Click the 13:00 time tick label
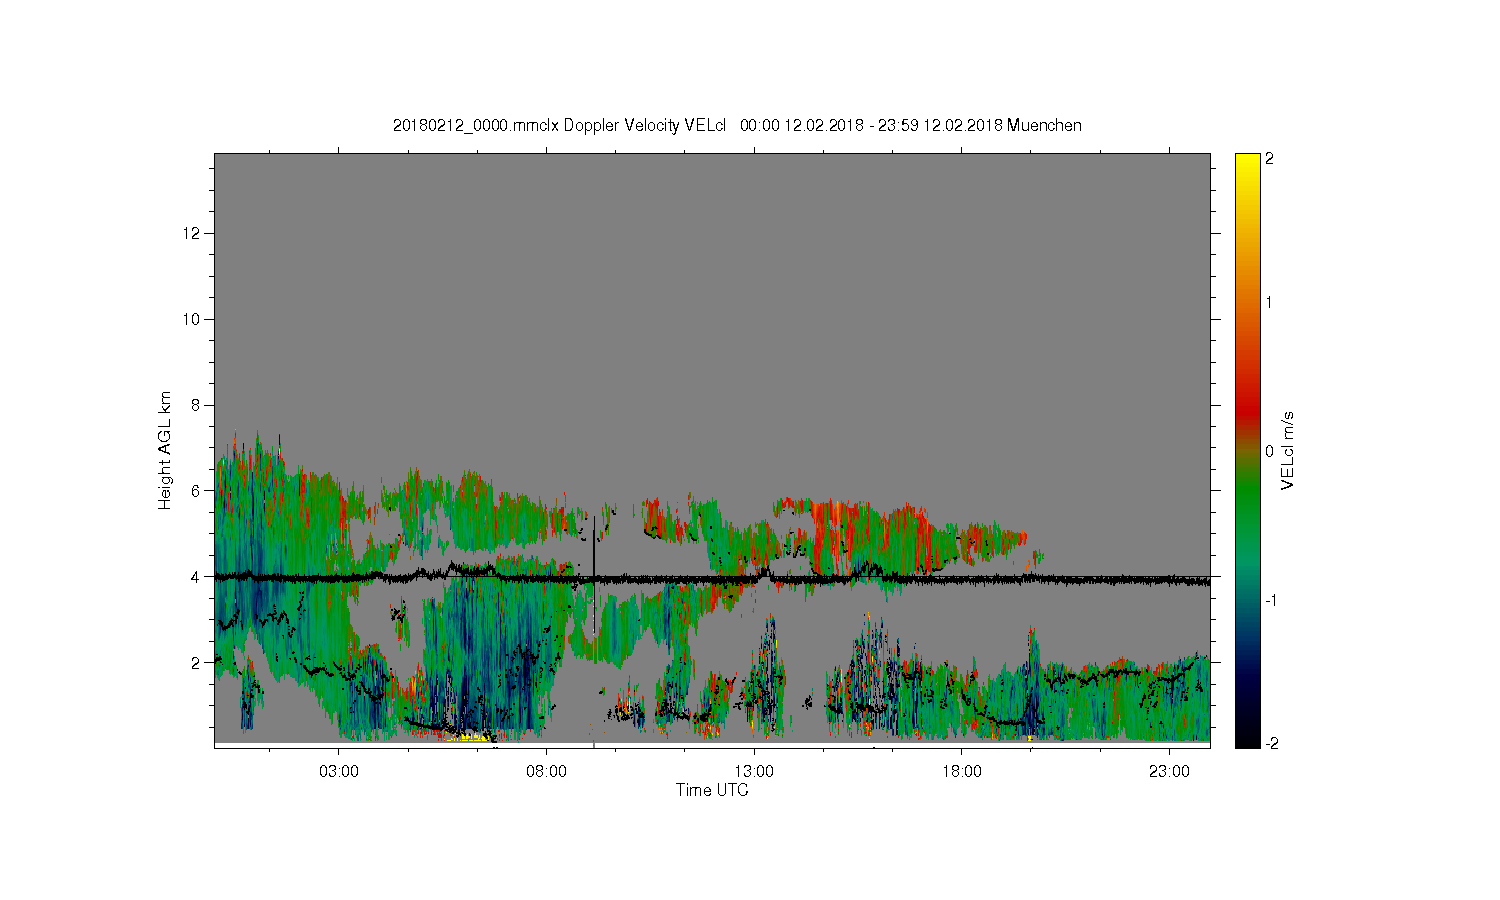This screenshot has height=900, width=1500. [754, 772]
